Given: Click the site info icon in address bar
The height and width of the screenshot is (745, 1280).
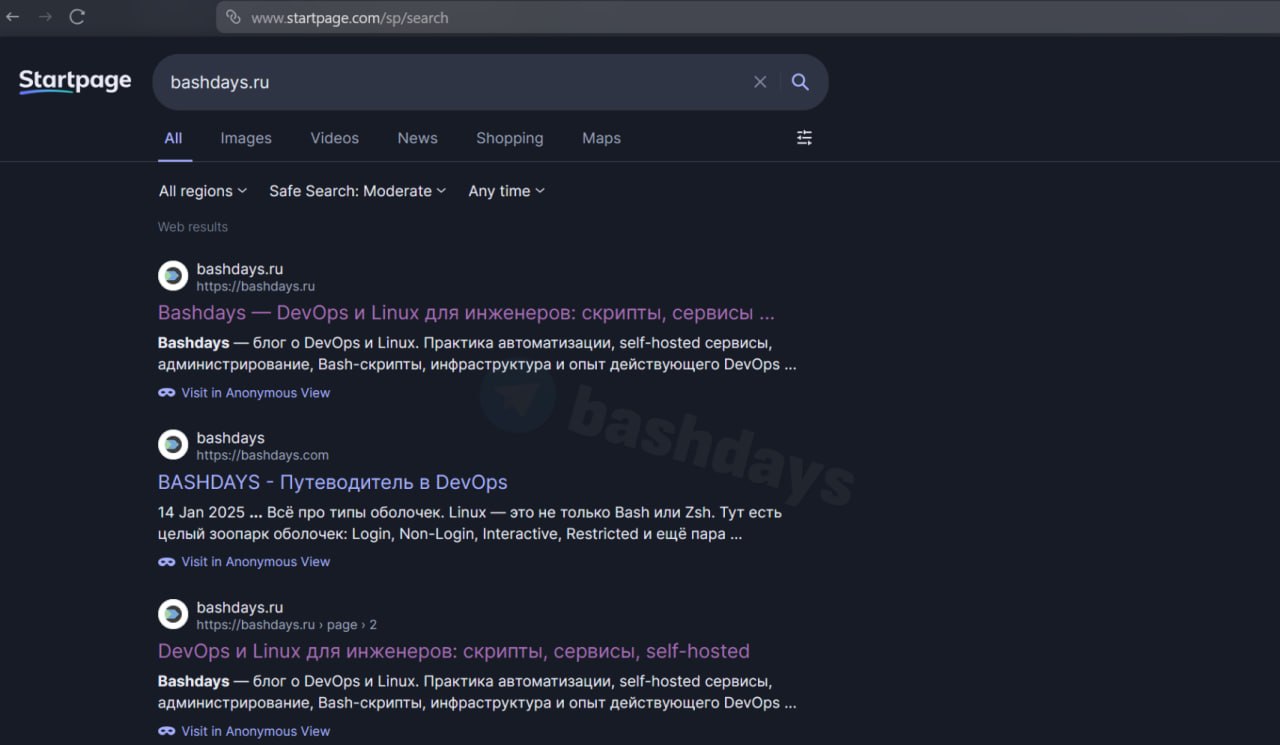Looking at the screenshot, I should 233,17.
